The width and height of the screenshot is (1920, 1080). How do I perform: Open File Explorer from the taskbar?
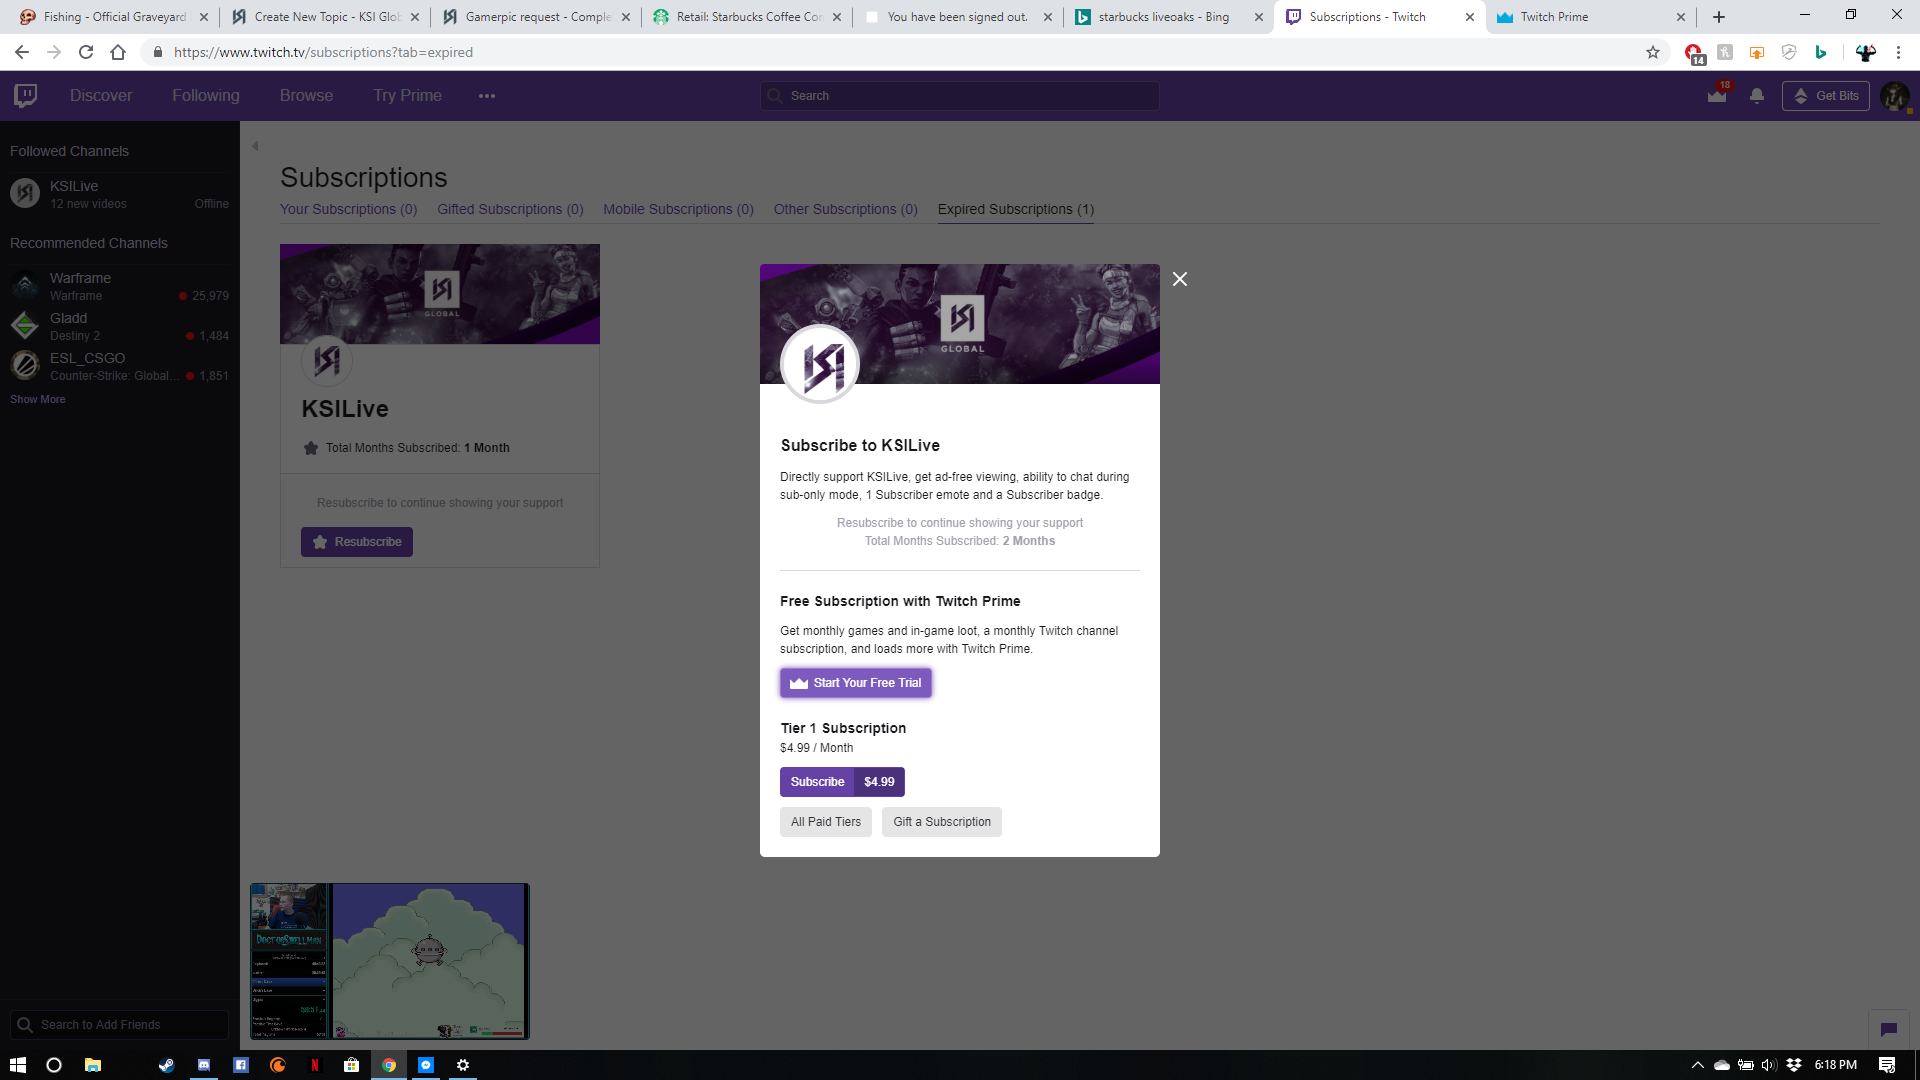pos(92,1065)
